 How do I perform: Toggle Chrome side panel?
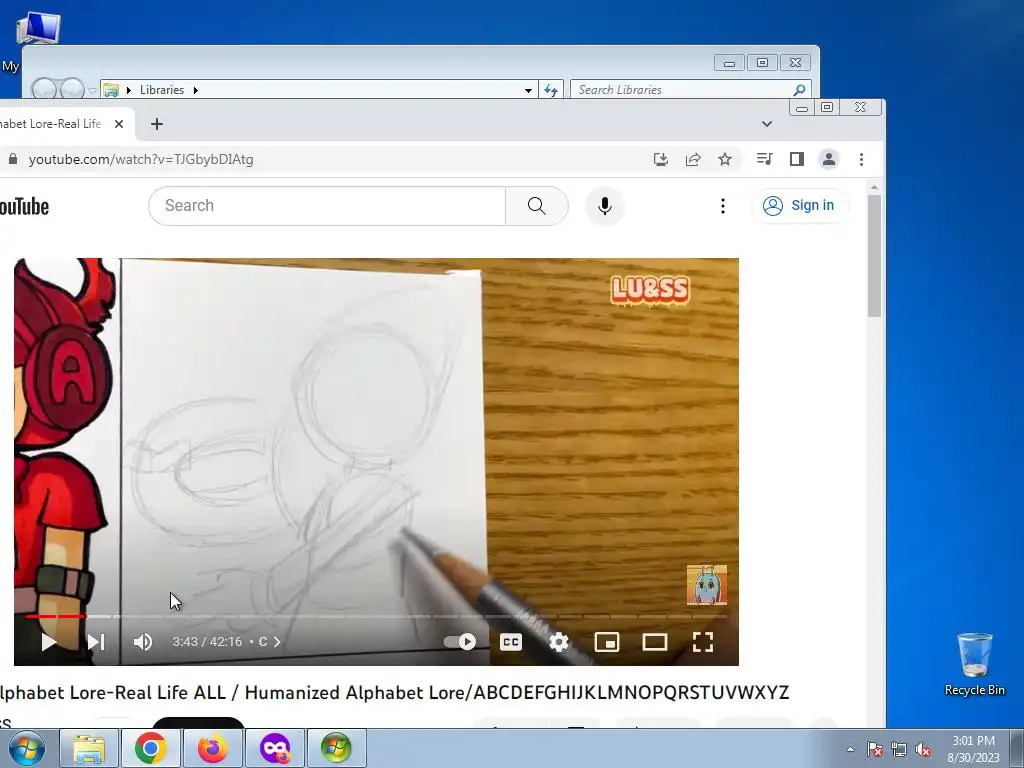(x=797, y=159)
